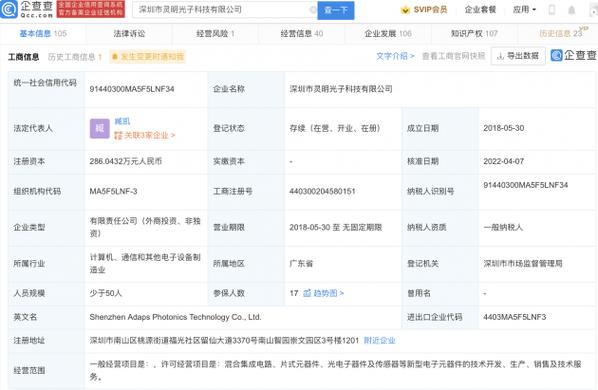Clear the search box with the X icon

tap(313, 10)
